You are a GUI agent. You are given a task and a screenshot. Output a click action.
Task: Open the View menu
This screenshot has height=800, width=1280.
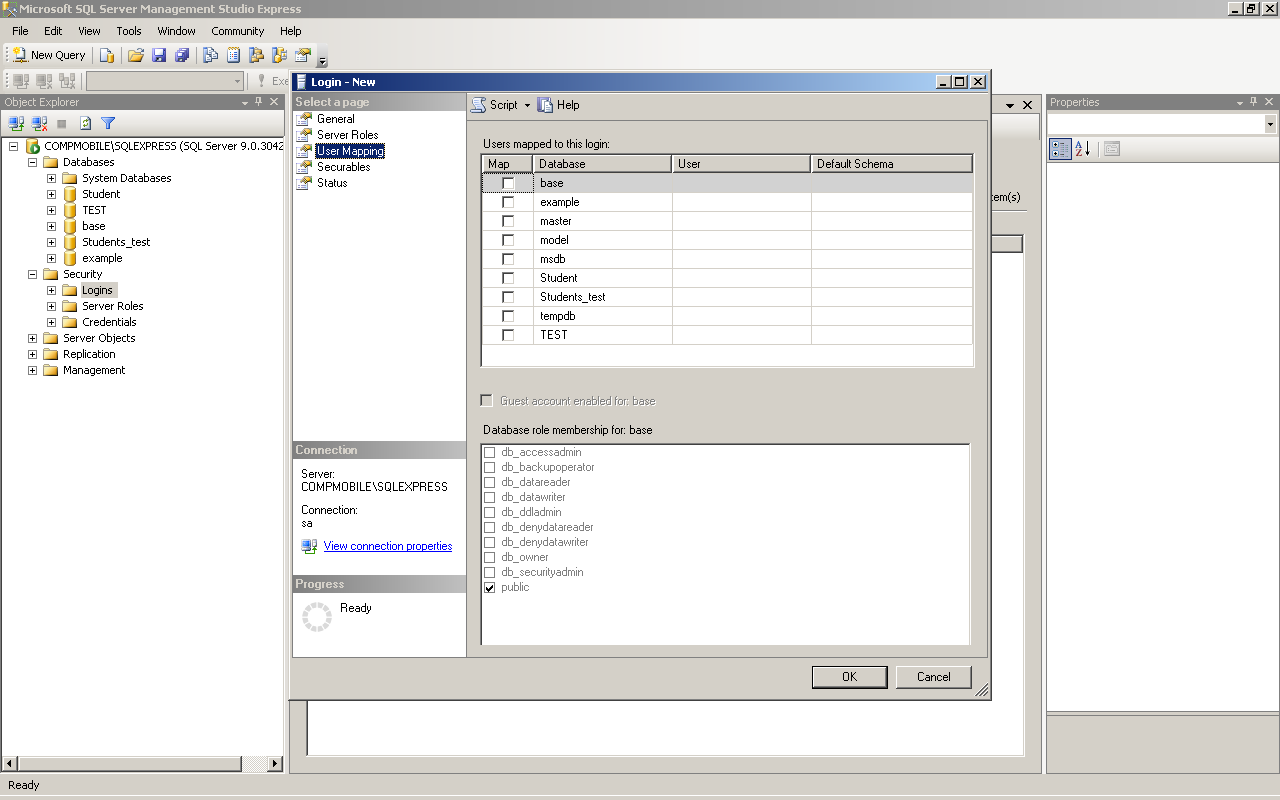[x=89, y=31]
